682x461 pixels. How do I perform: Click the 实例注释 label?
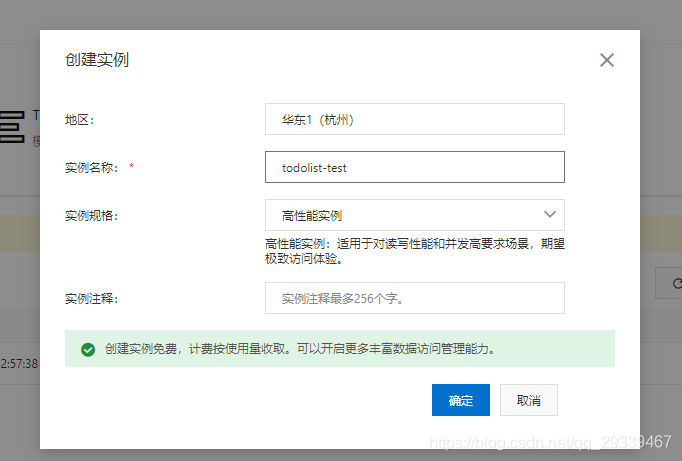pos(91,299)
